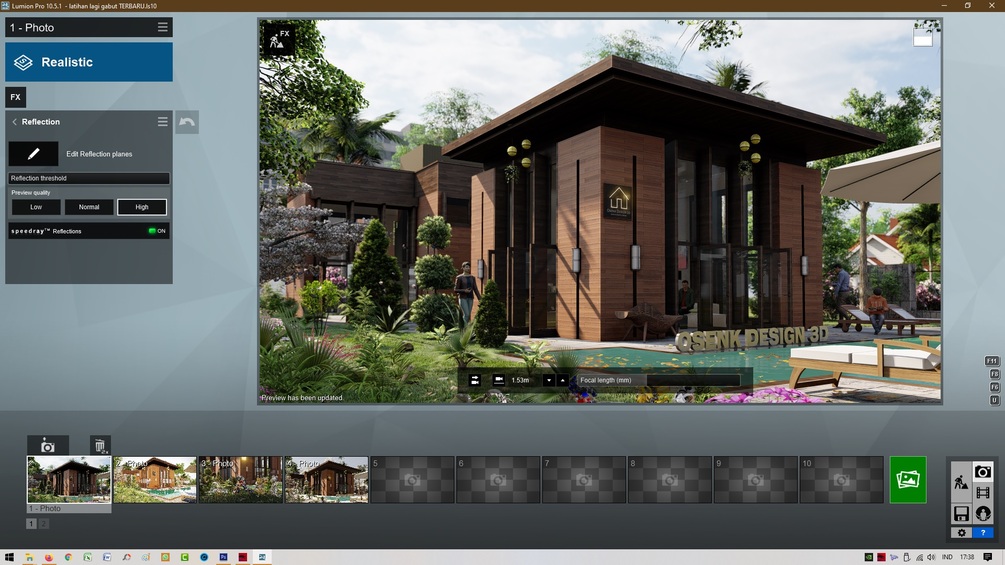Open Firefox from the taskbar

click(49, 557)
